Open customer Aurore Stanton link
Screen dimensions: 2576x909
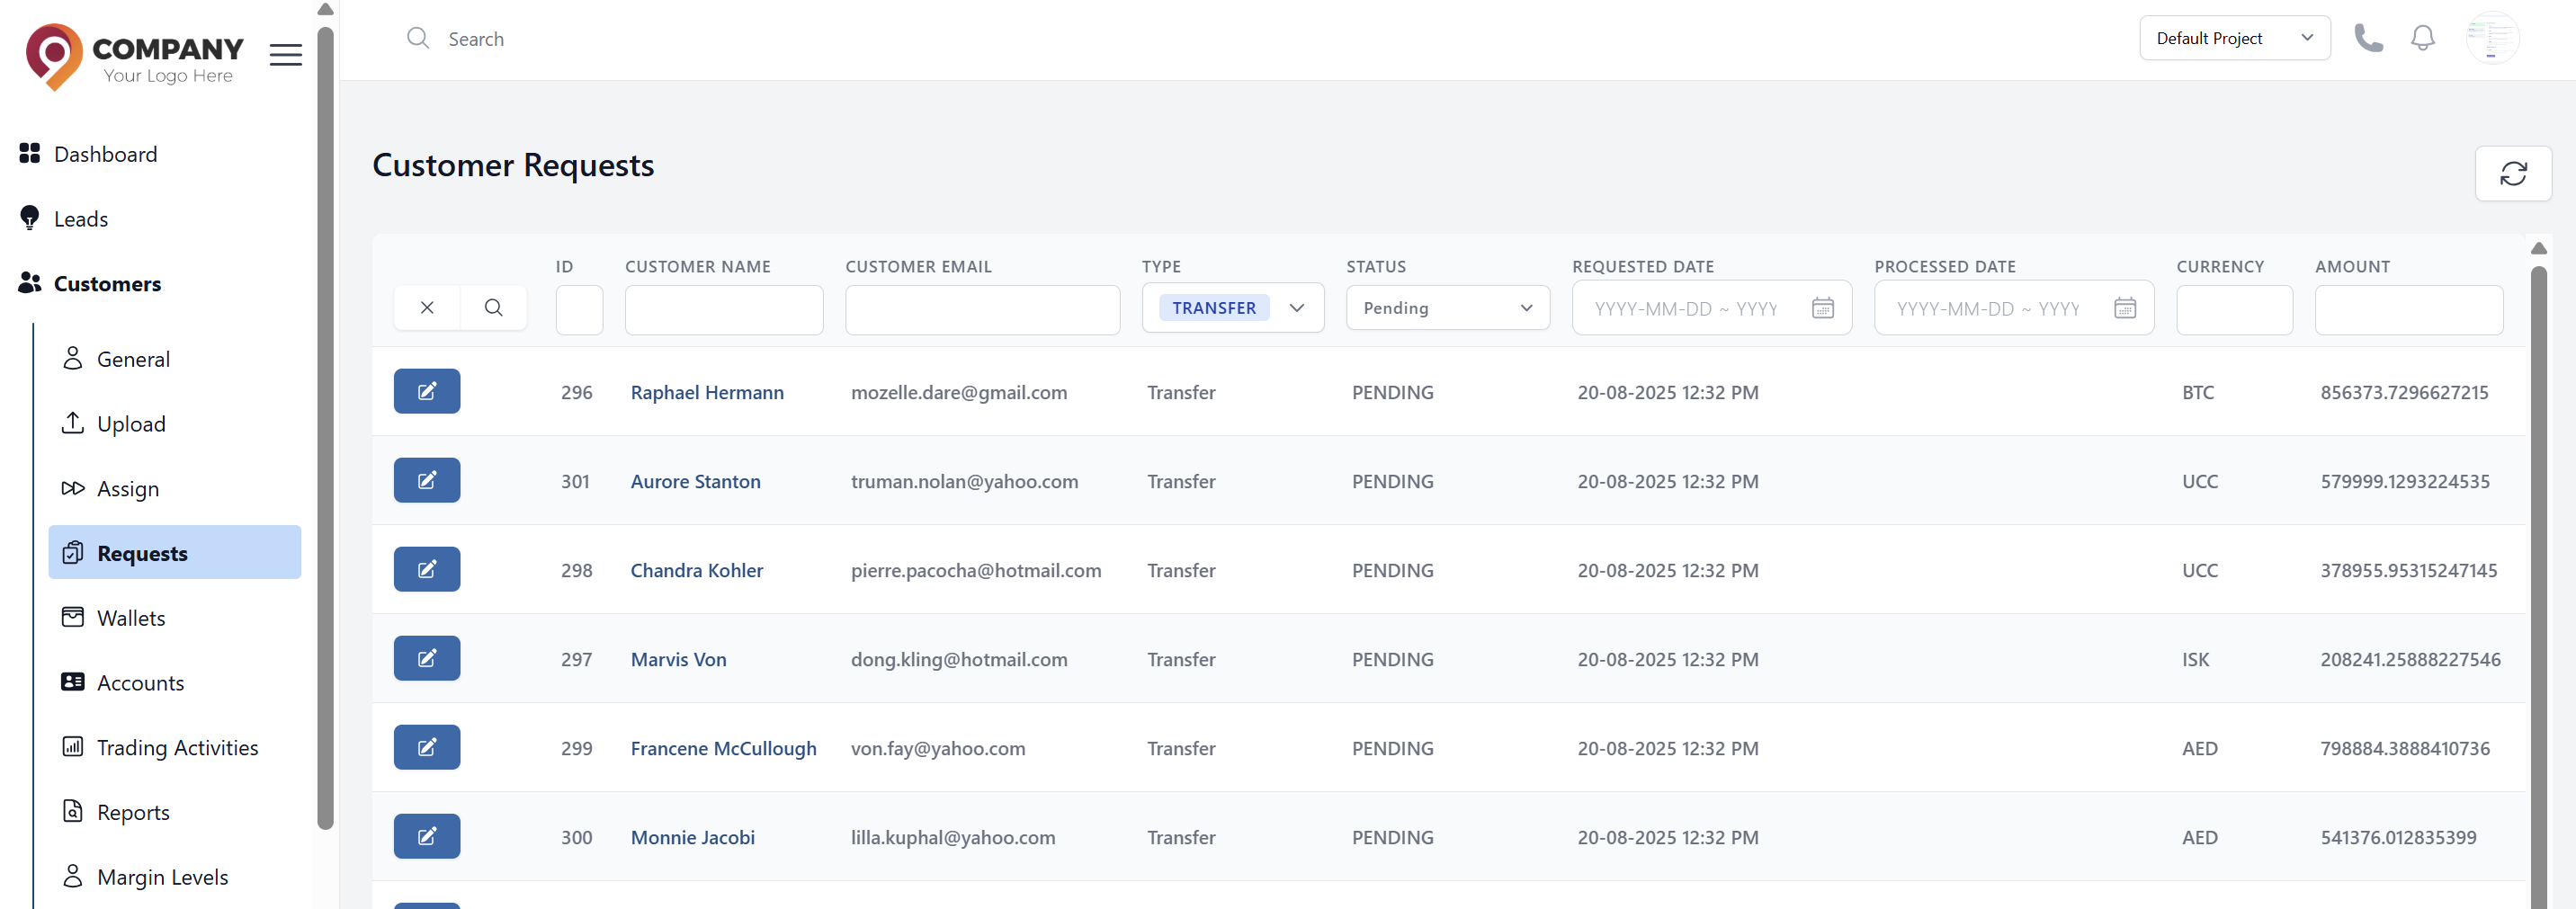point(695,481)
